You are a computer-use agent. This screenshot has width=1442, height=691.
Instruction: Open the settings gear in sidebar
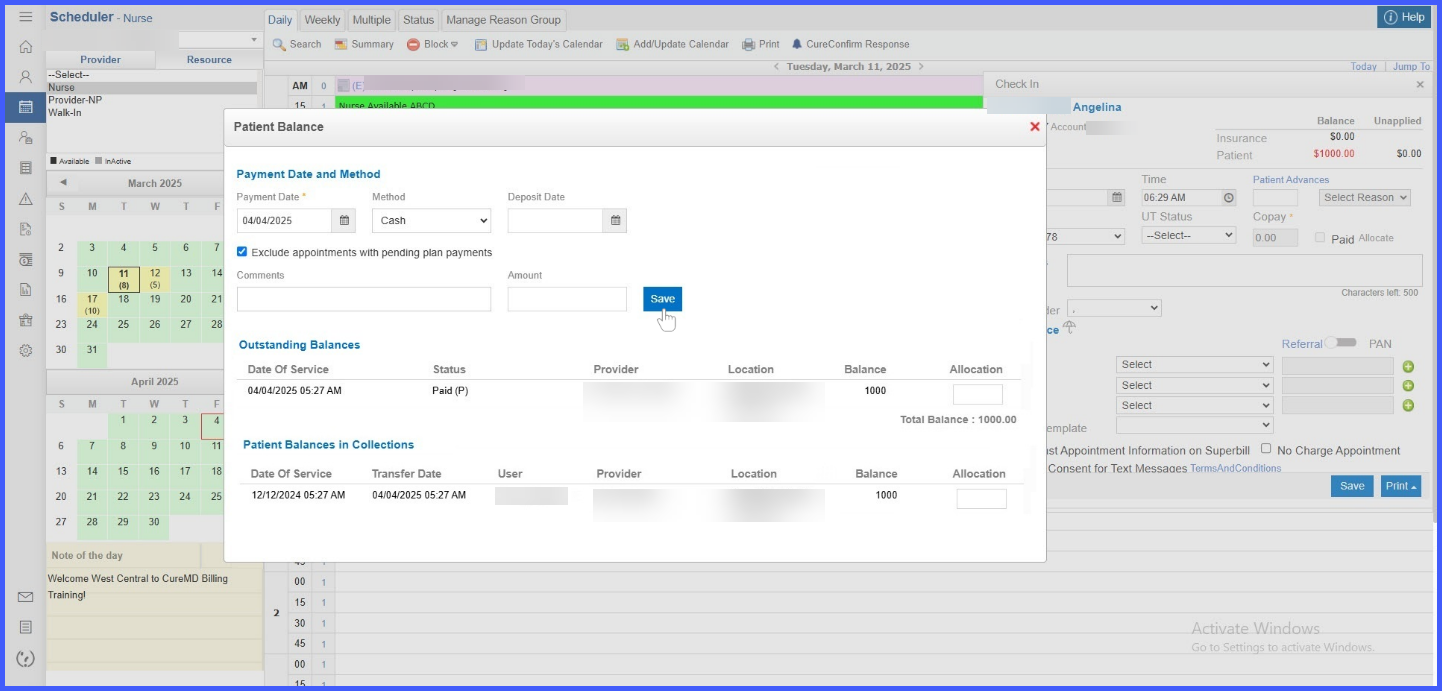click(x=26, y=351)
